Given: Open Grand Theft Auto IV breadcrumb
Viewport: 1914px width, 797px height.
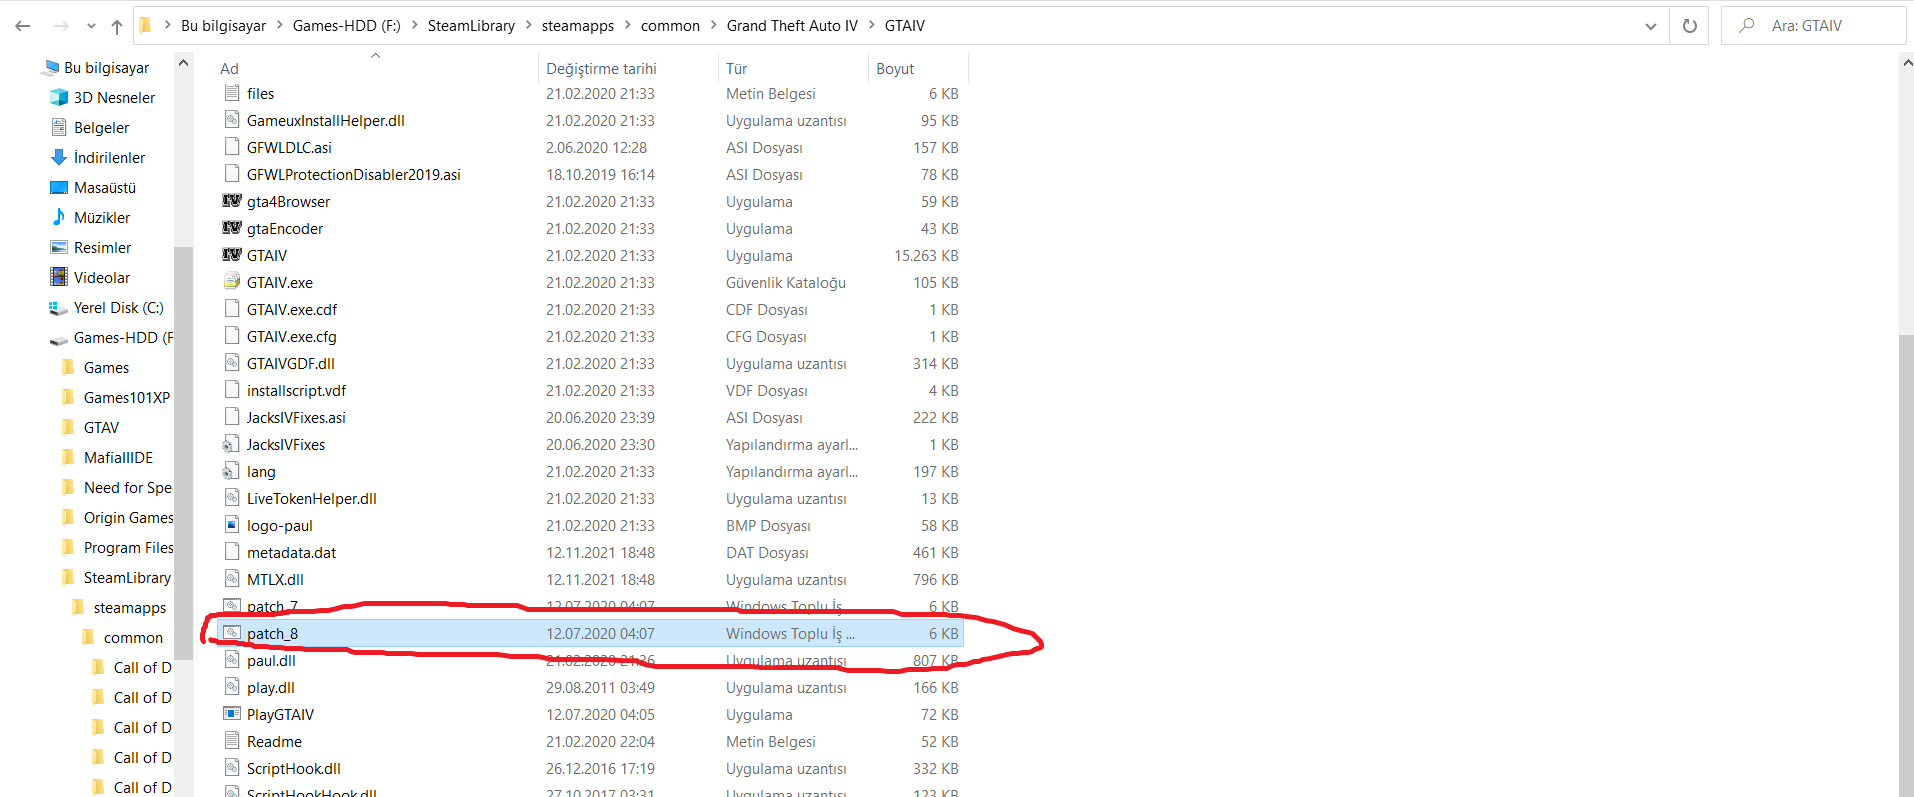Looking at the screenshot, I should (x=792, y=26).
